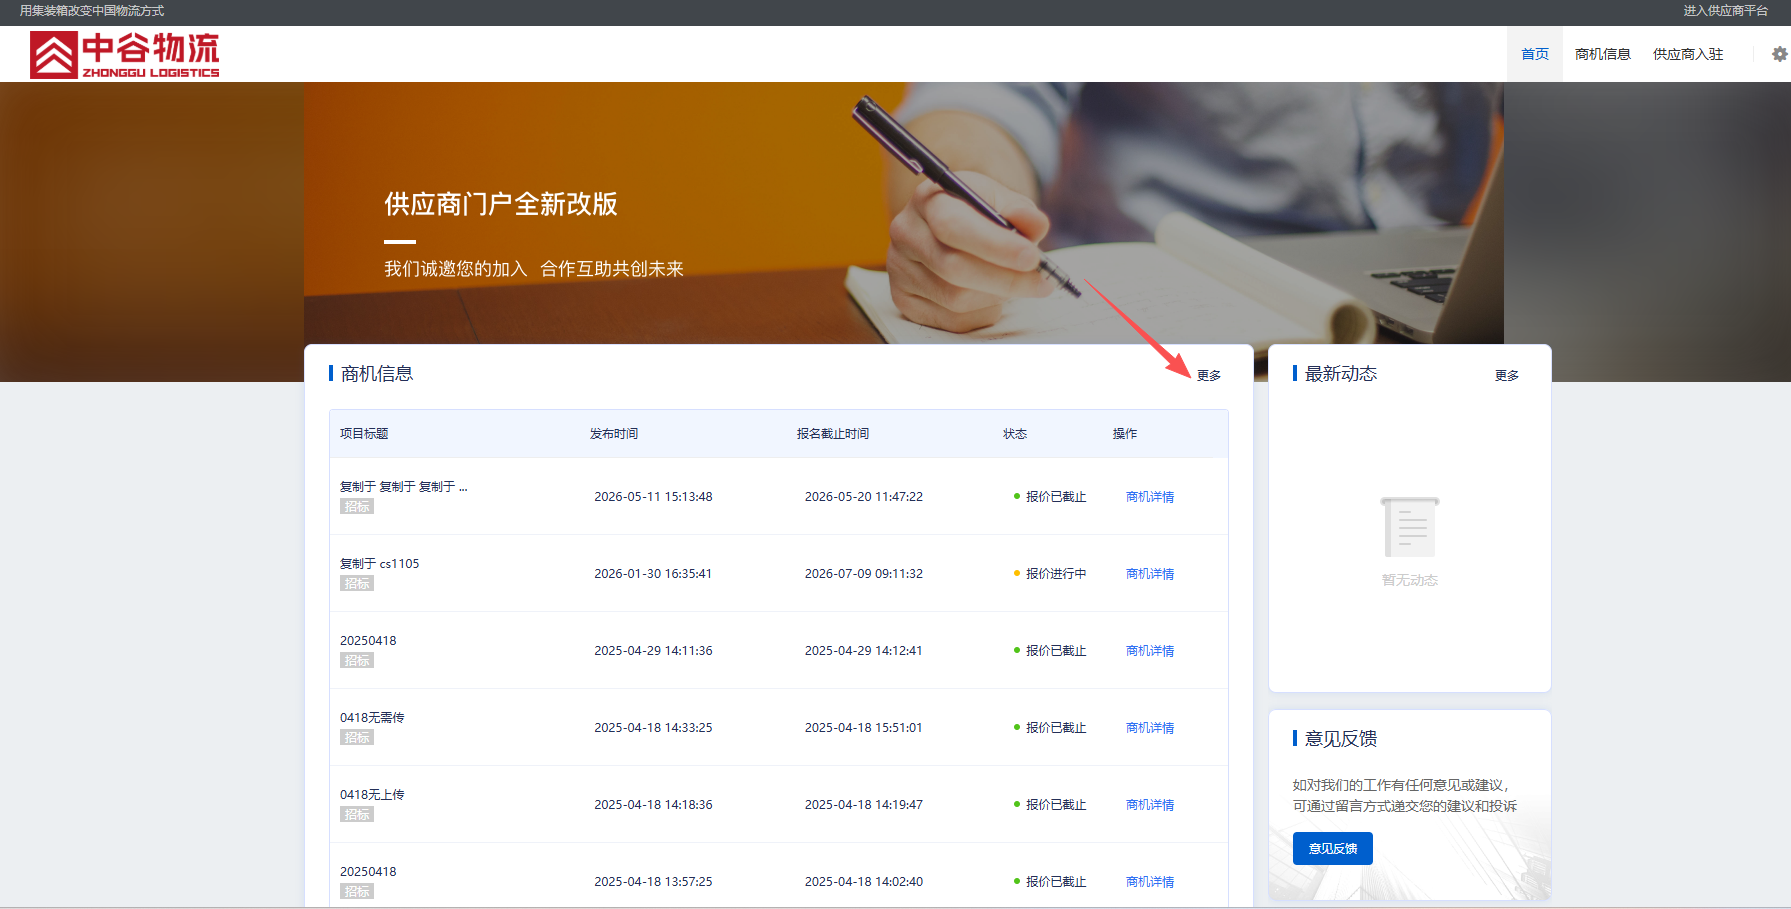Click the 操作 column header
Viewport: 1791px width, 909px height.
click(1125, 434)
